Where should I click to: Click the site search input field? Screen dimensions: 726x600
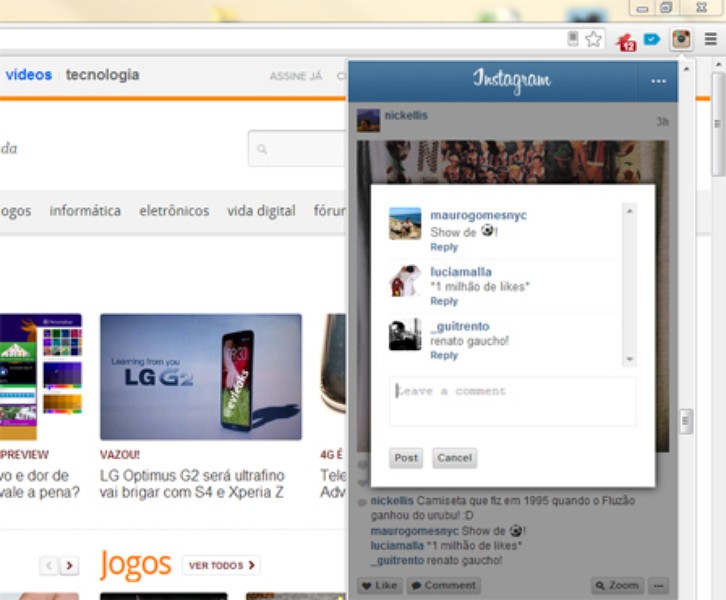[x=297, y=149]
